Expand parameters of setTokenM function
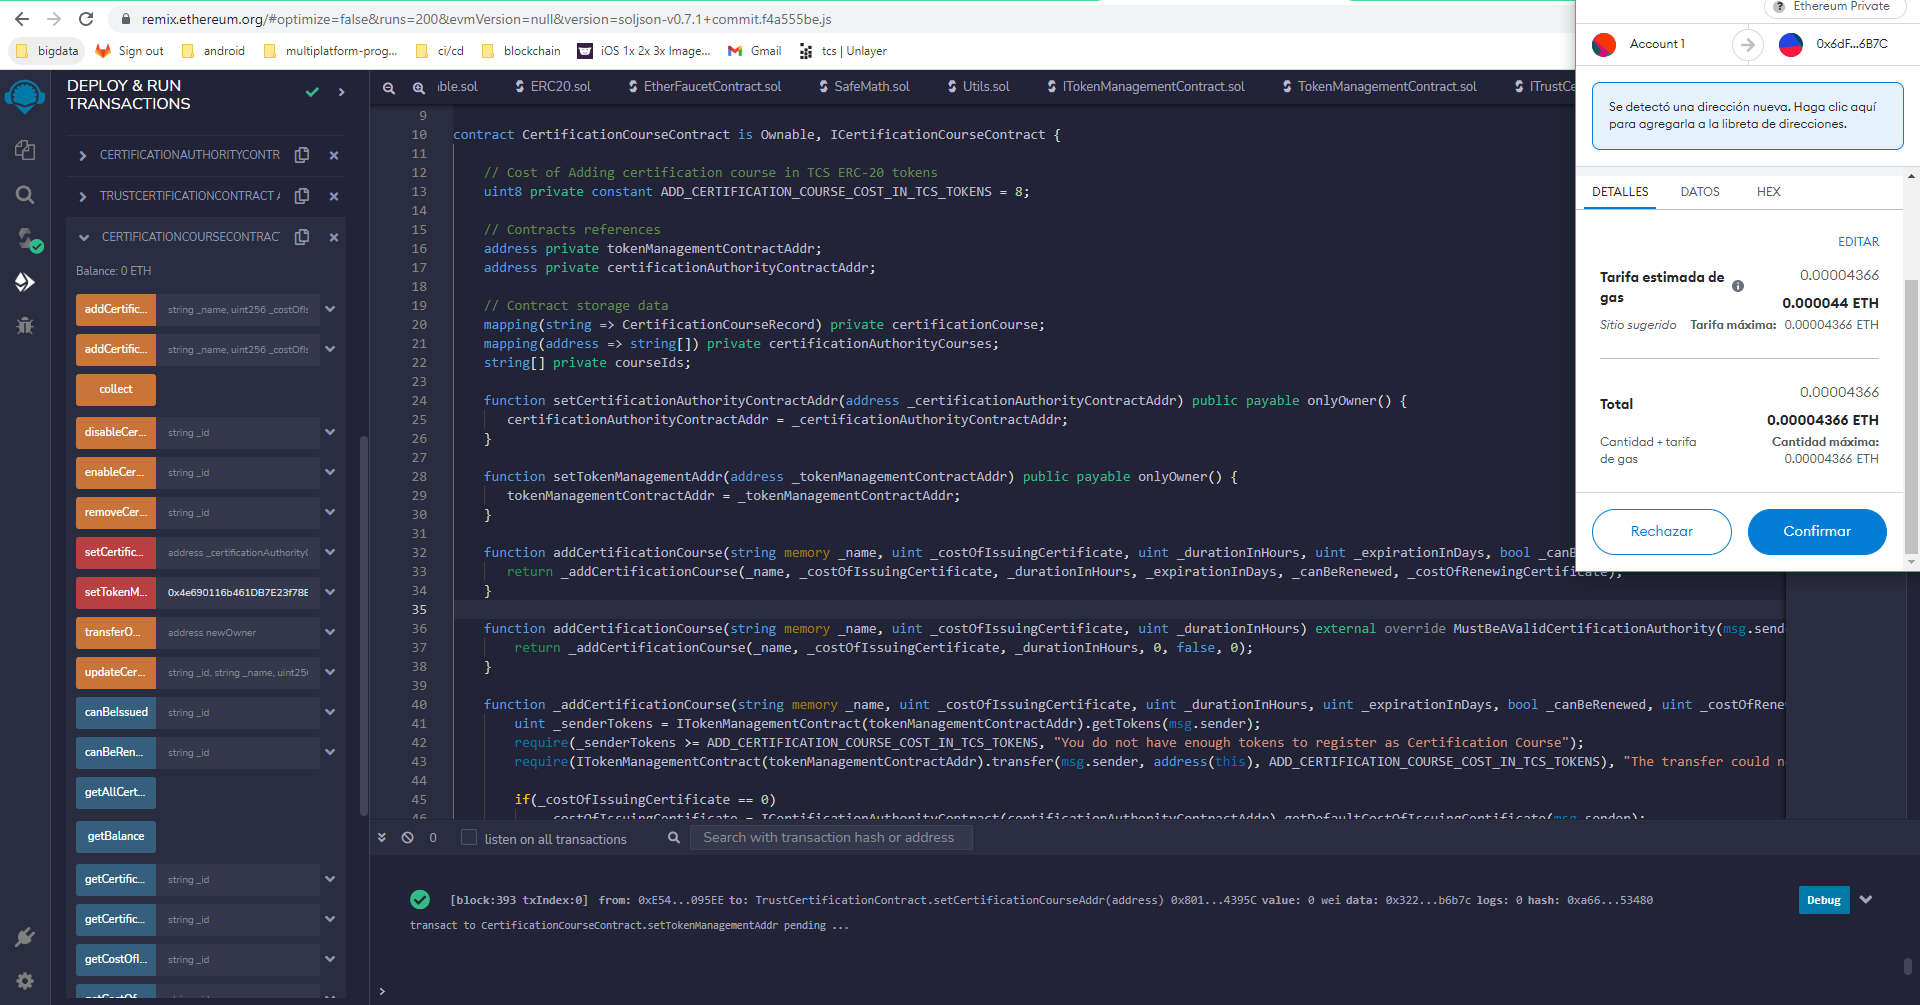Screen dimensions: 1920x1005 (x=330, y=592)
